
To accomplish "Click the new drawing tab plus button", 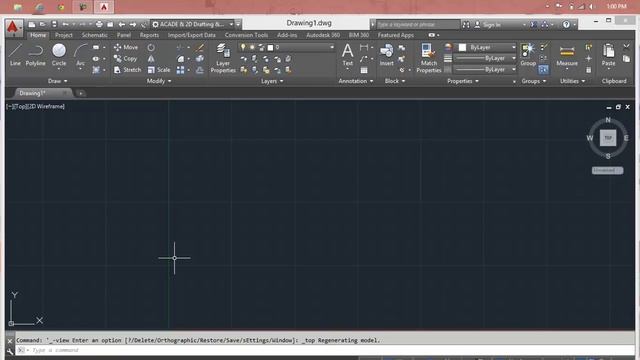I will pyautogui.click(x=81, y=93).
